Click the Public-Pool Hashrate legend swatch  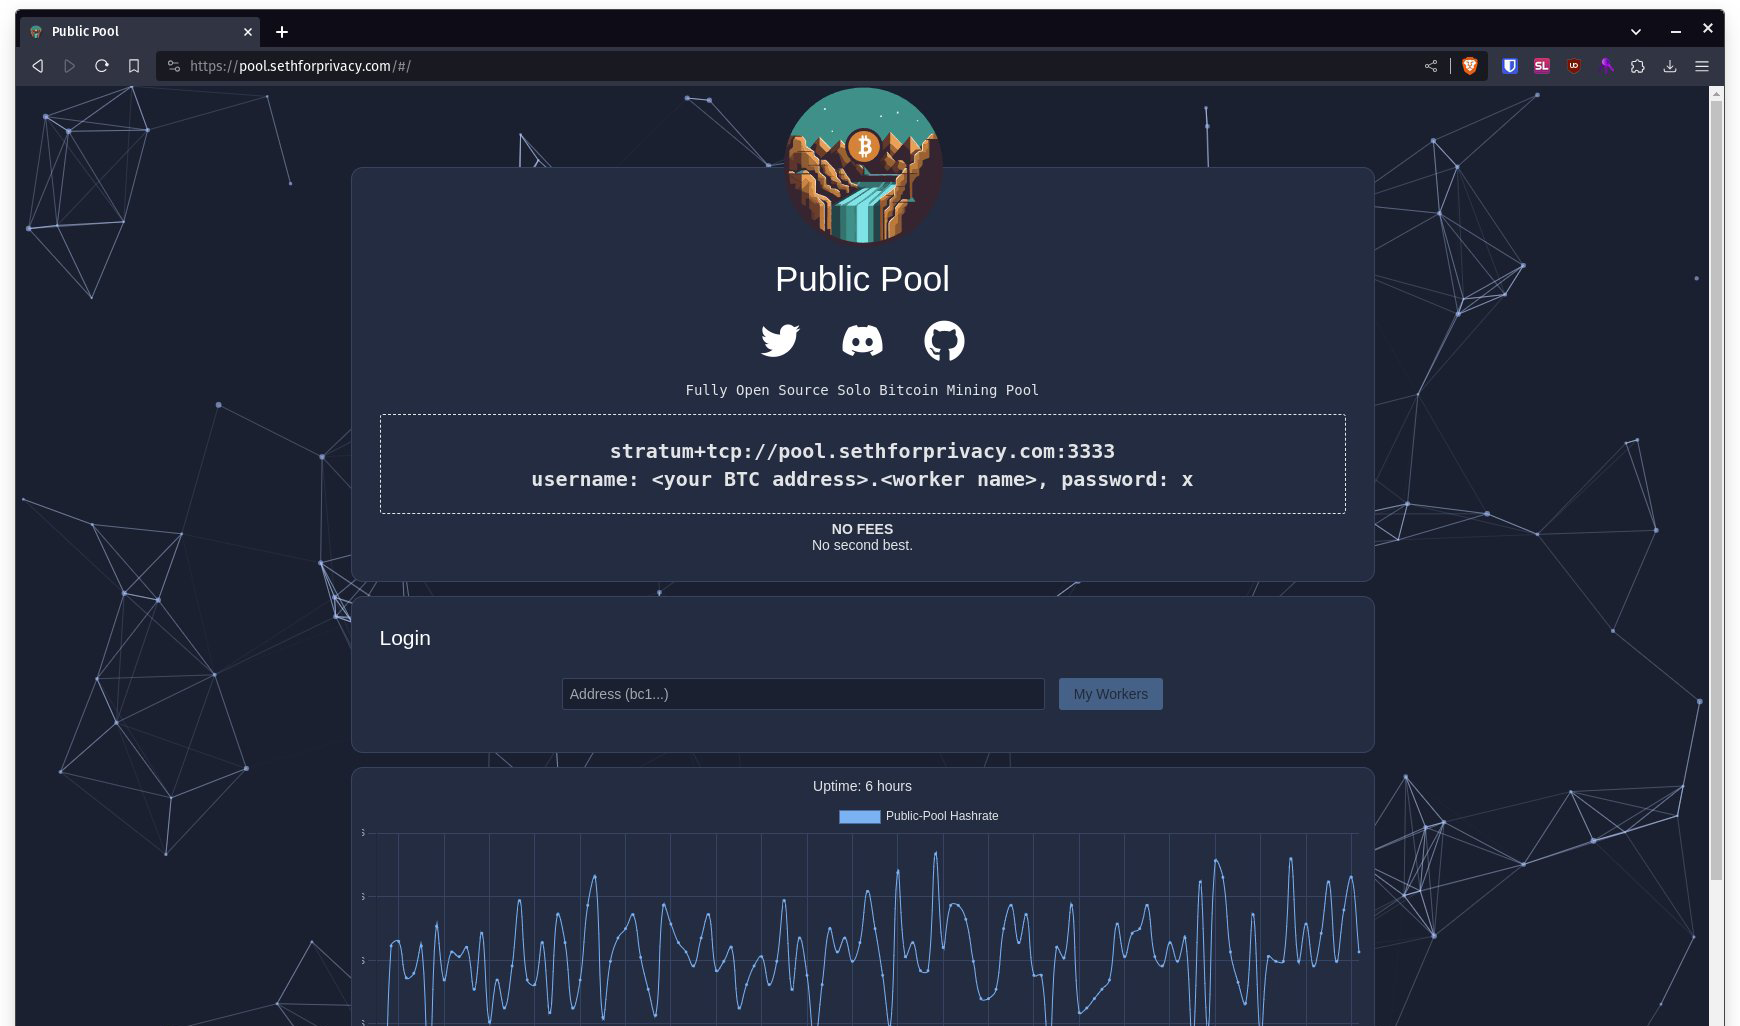[x=858, y=817]
